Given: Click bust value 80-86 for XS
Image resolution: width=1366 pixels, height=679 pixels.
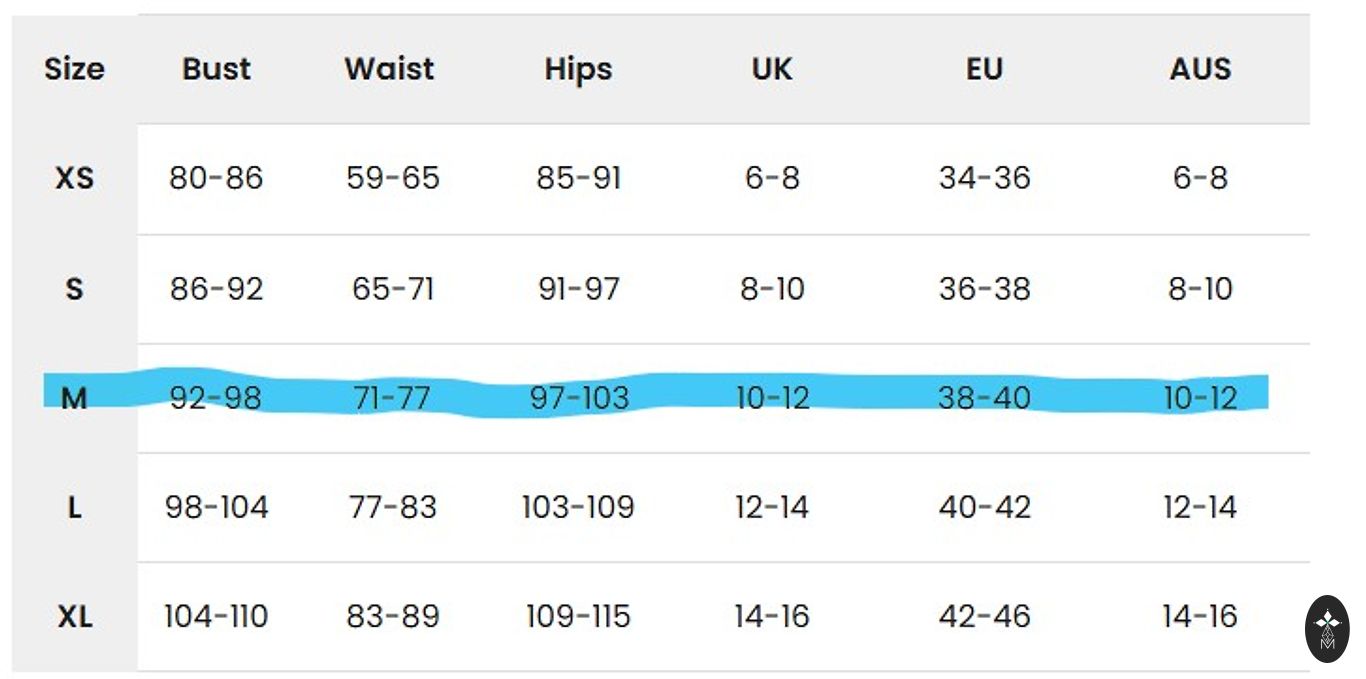Looking at the screenshot, I should [216, 178].
